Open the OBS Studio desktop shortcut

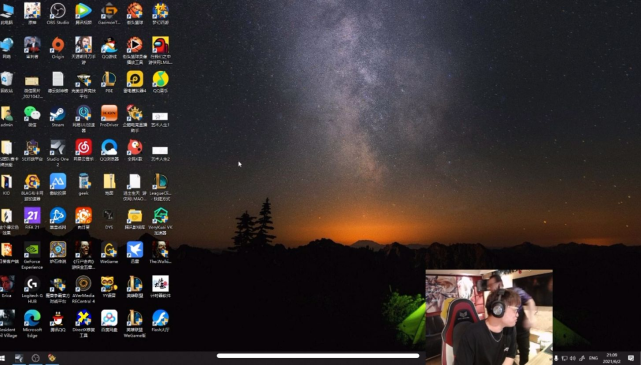click(x=58, y=13)
